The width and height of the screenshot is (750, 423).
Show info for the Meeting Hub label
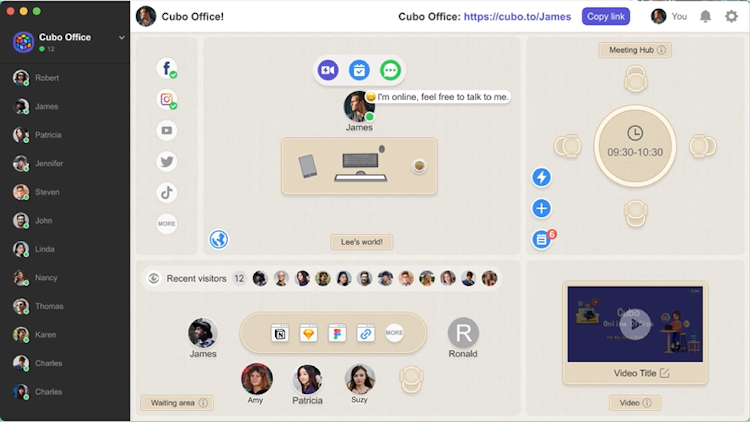click(x=662, y=50)
